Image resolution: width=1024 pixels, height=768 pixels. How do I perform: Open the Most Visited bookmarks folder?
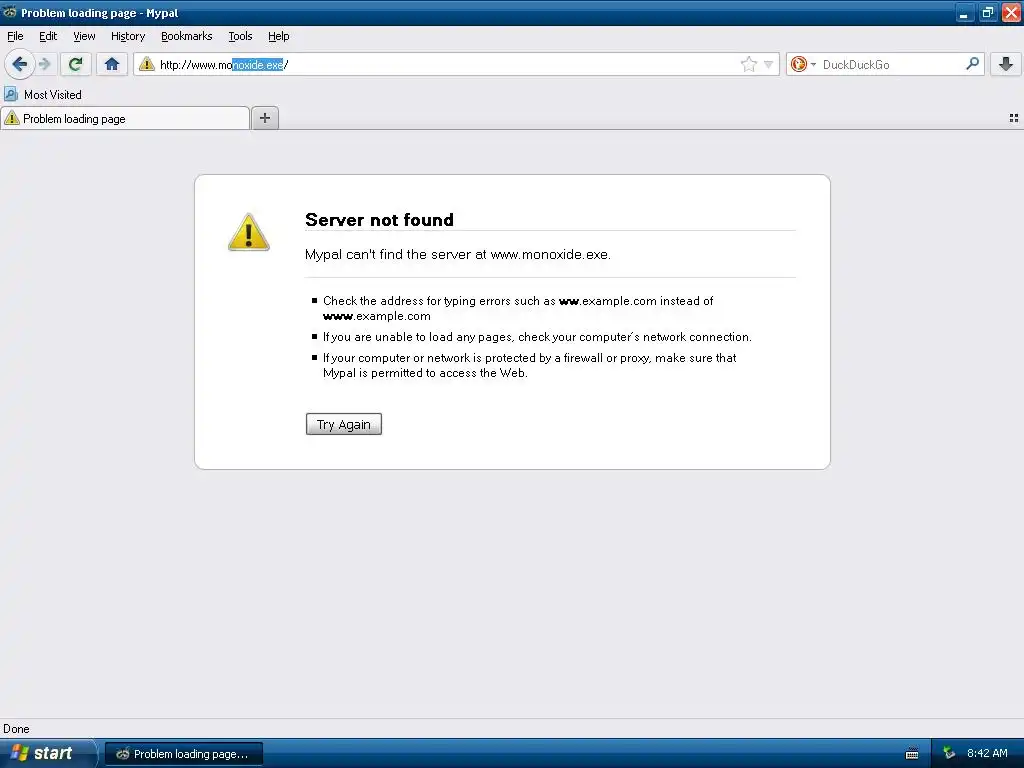click(x=43, y=95)
